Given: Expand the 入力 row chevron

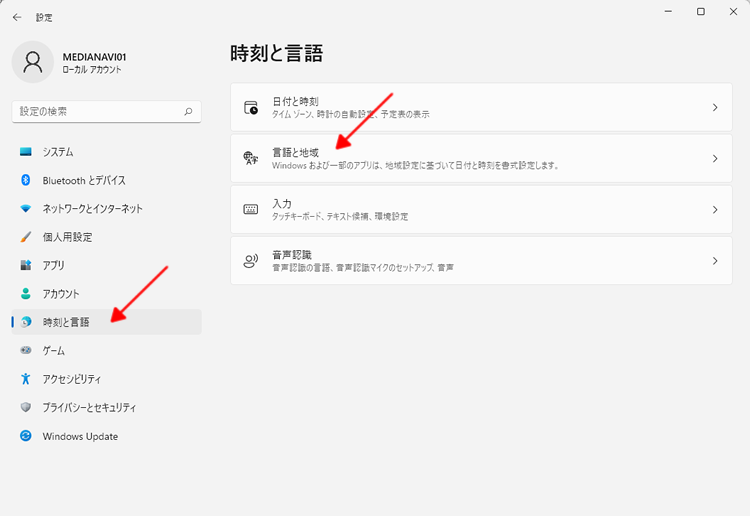Looking at the screenshot, I should (x=714, y=210).
